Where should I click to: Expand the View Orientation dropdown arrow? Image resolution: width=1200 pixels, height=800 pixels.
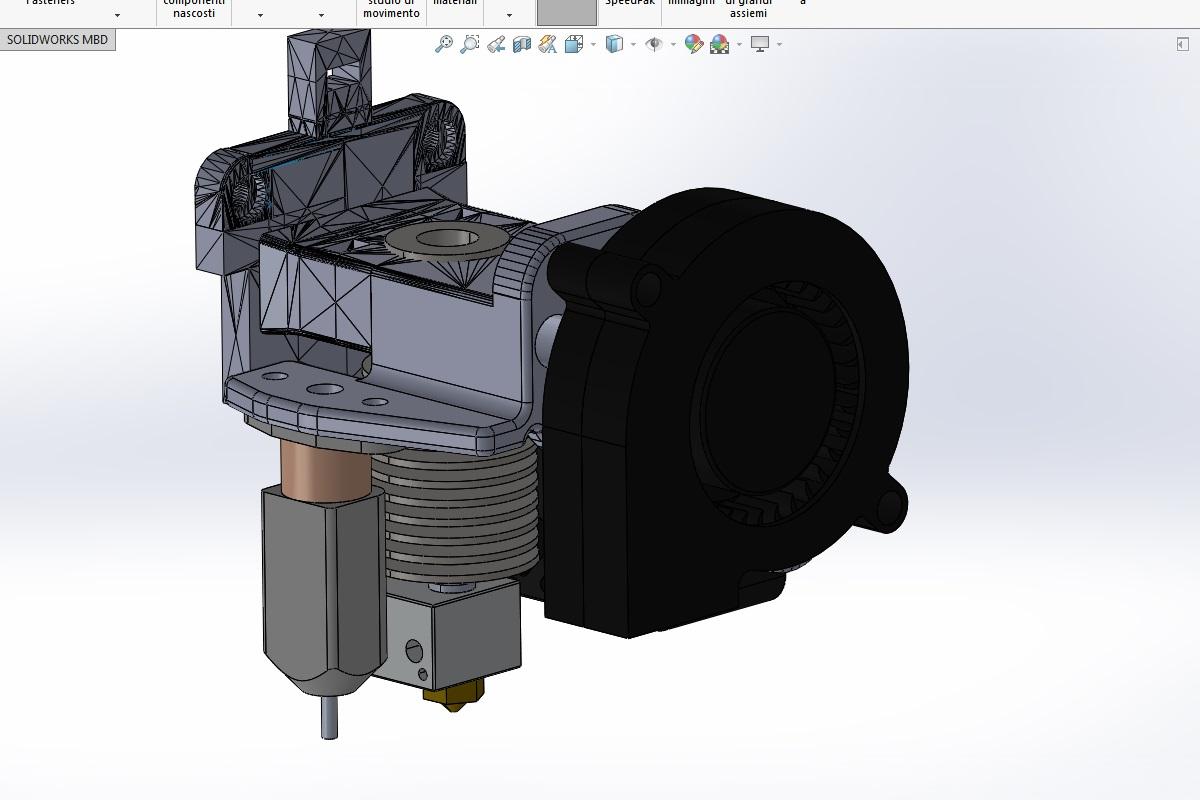point(593,44)
